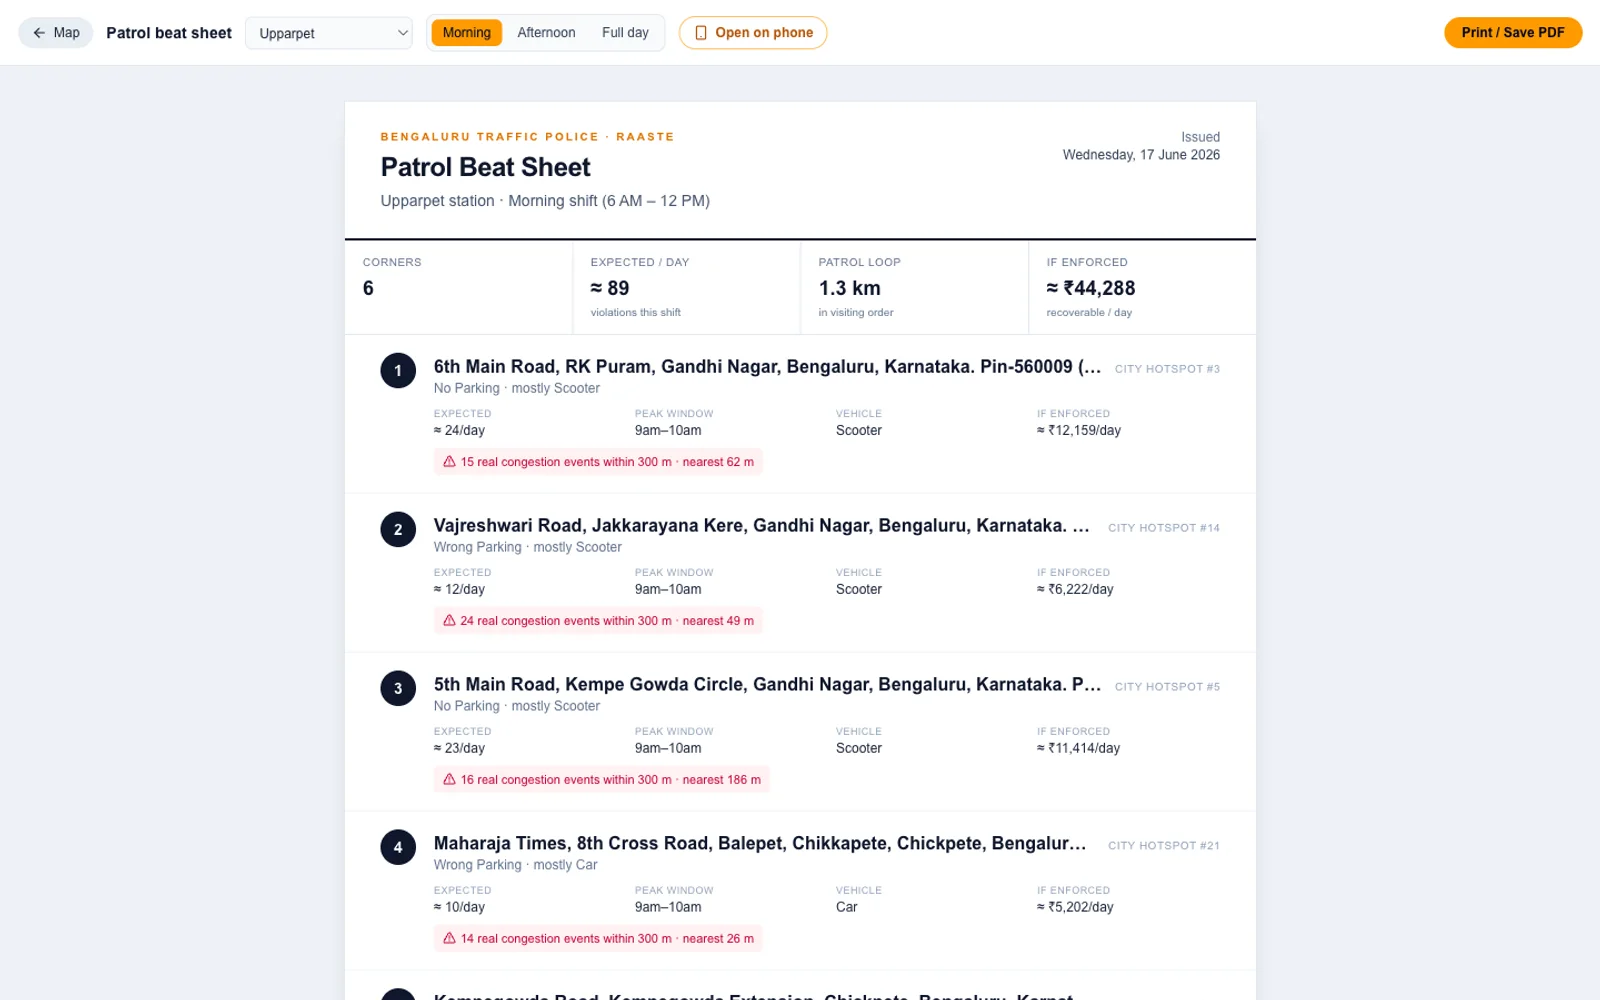Click the ≈ 23/day expected value
The image size is (1600, 1000).
[459, 749]
